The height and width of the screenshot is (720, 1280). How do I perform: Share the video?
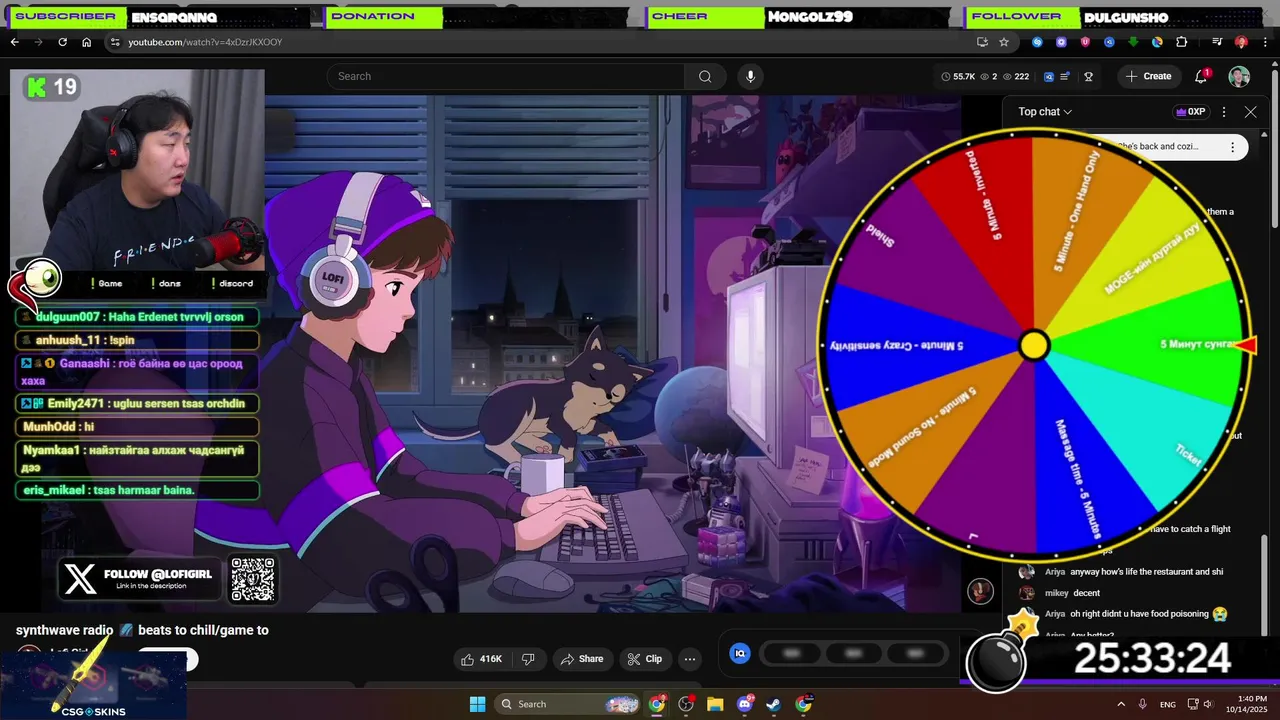pos(582,659)
